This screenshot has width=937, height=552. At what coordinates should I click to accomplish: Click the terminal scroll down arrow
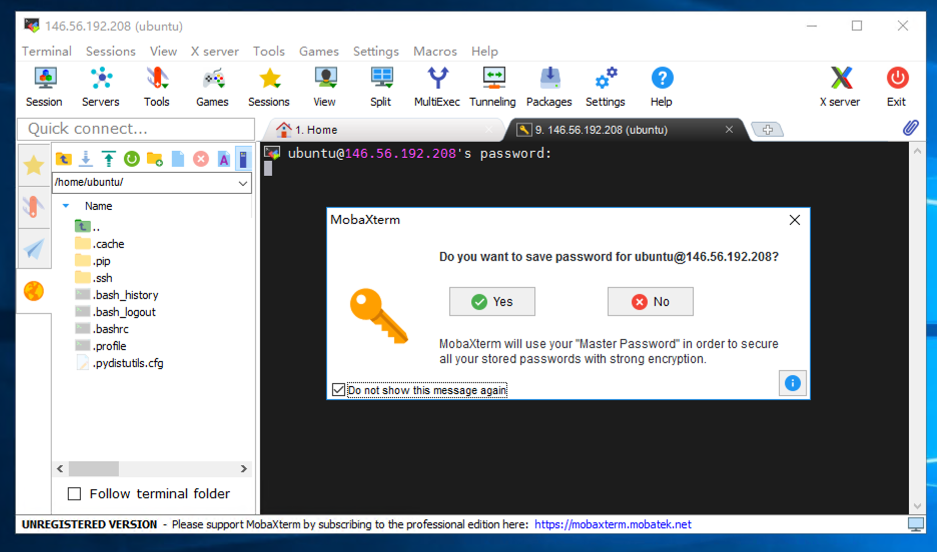point(917,507)
